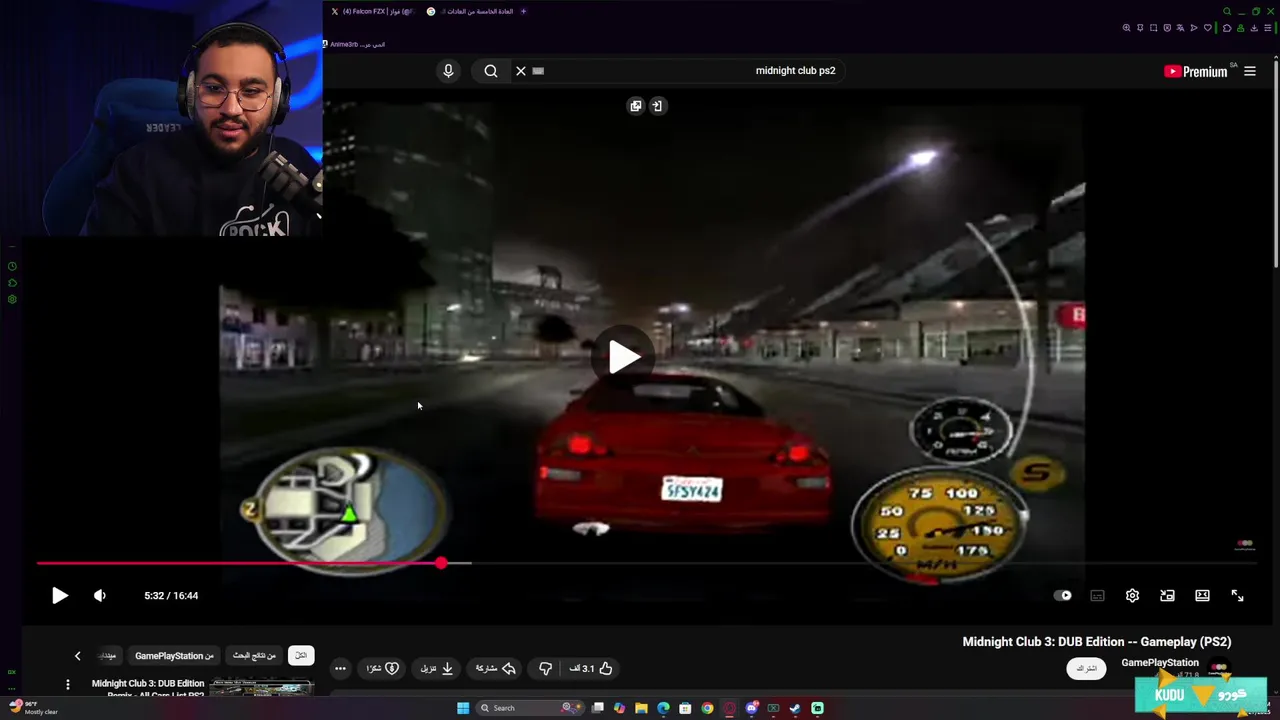Open Steam from taskbar
Viewport: 1280px width, 720px height.
(795, 708)
